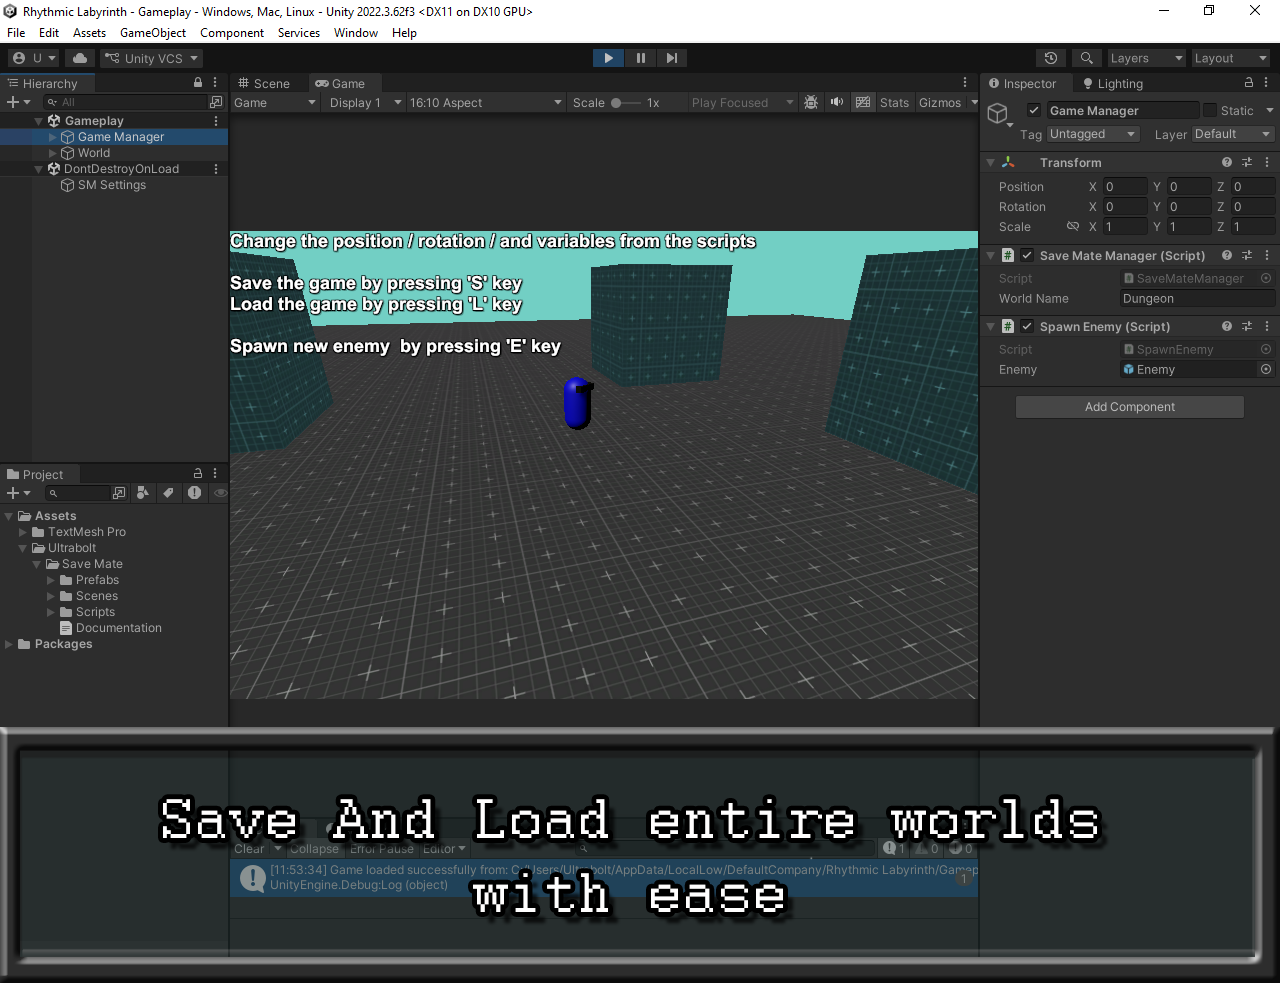Disable the Save Mate Manager script checkbox
Viewport: 1280px width, 983px height.
coord(1027,255)
